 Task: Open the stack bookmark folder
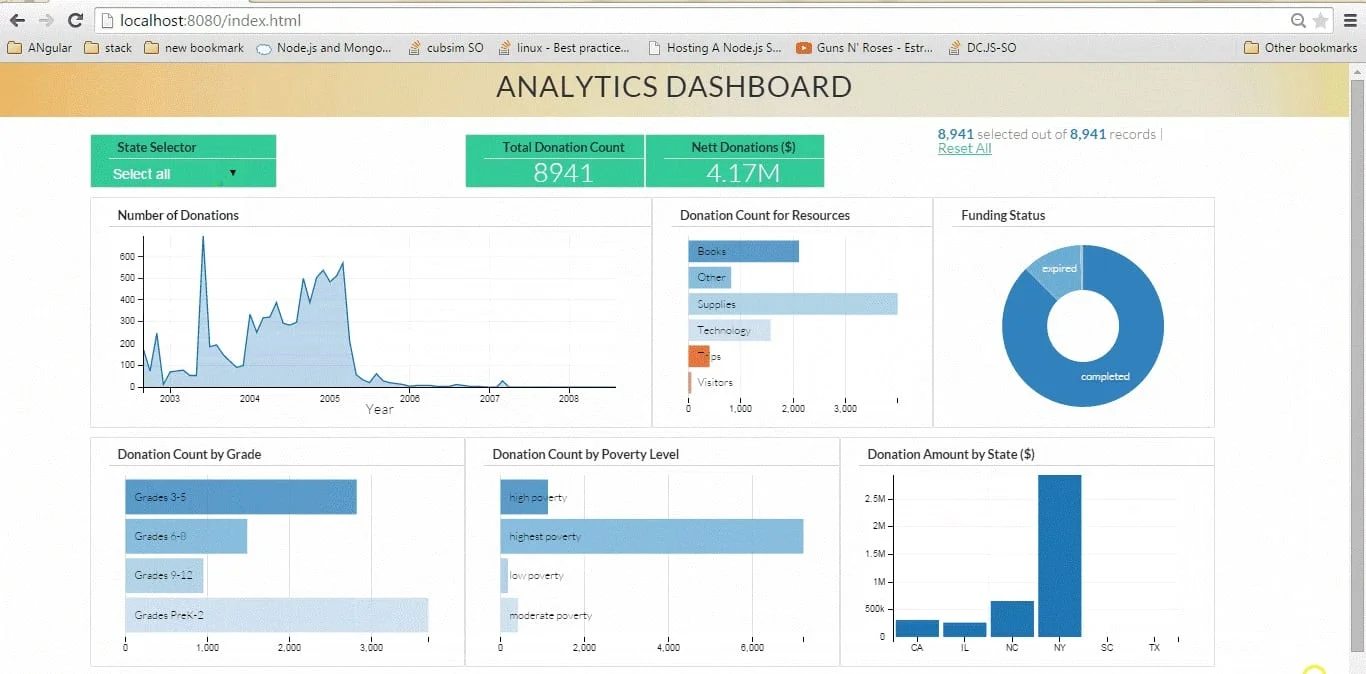coord(108,47)
